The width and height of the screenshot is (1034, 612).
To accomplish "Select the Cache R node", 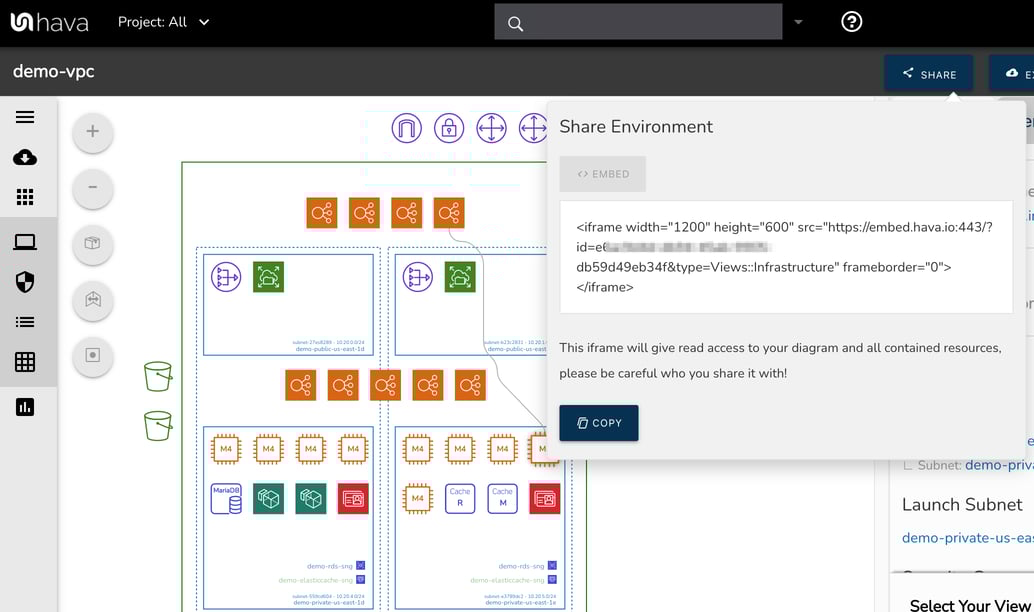I will [460, 498].
